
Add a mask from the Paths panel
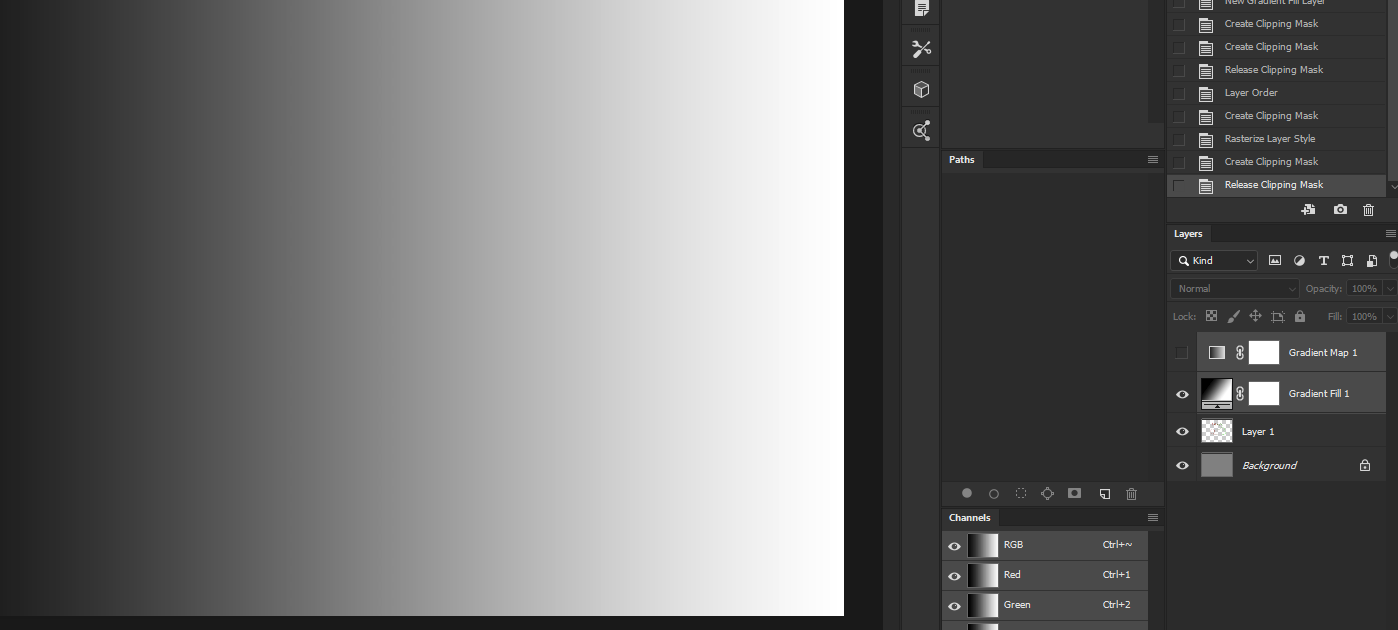click(x=1075, y=493)
